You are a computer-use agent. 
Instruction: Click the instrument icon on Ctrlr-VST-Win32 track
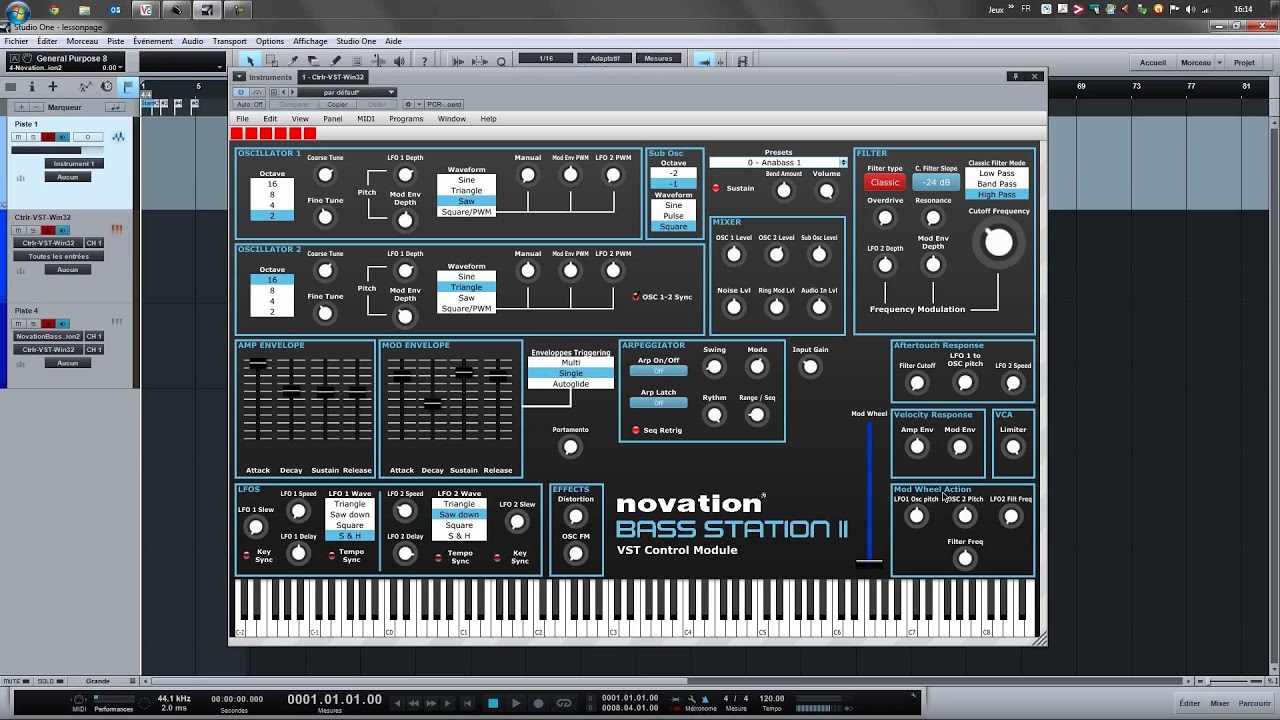(x=117, y=229)
